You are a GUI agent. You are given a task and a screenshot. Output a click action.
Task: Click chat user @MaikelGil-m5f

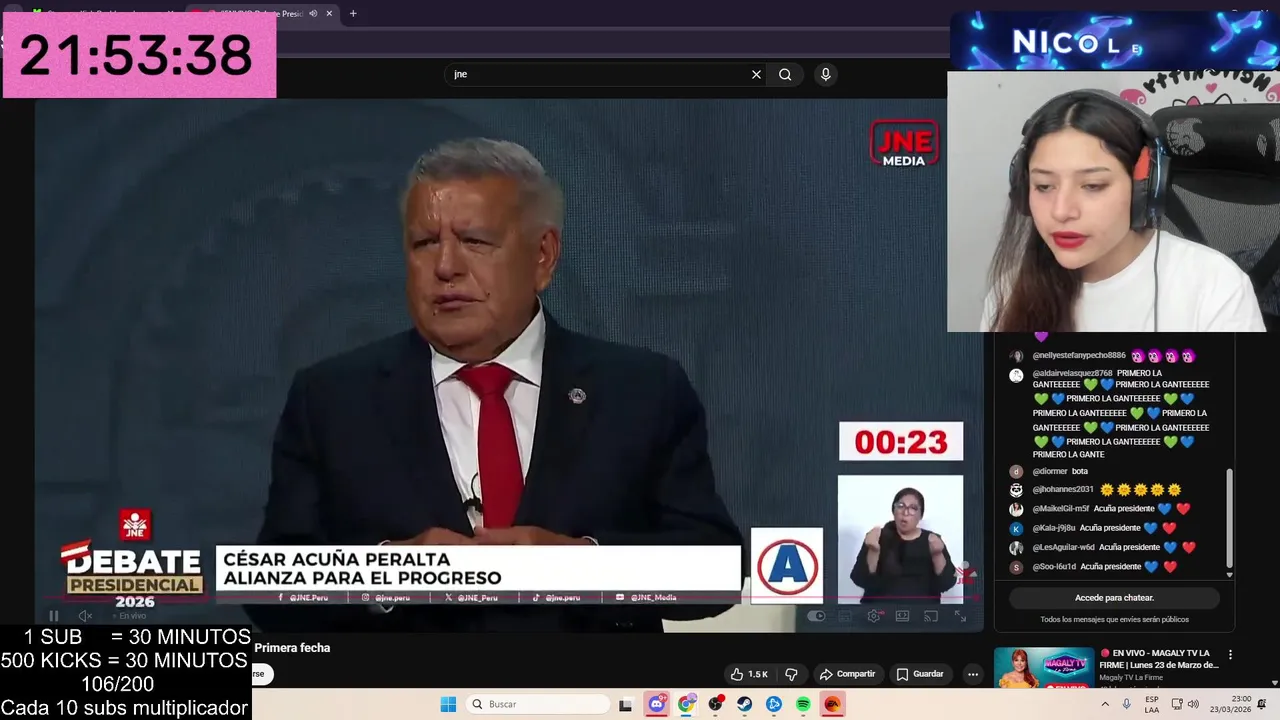point(1061,509)
